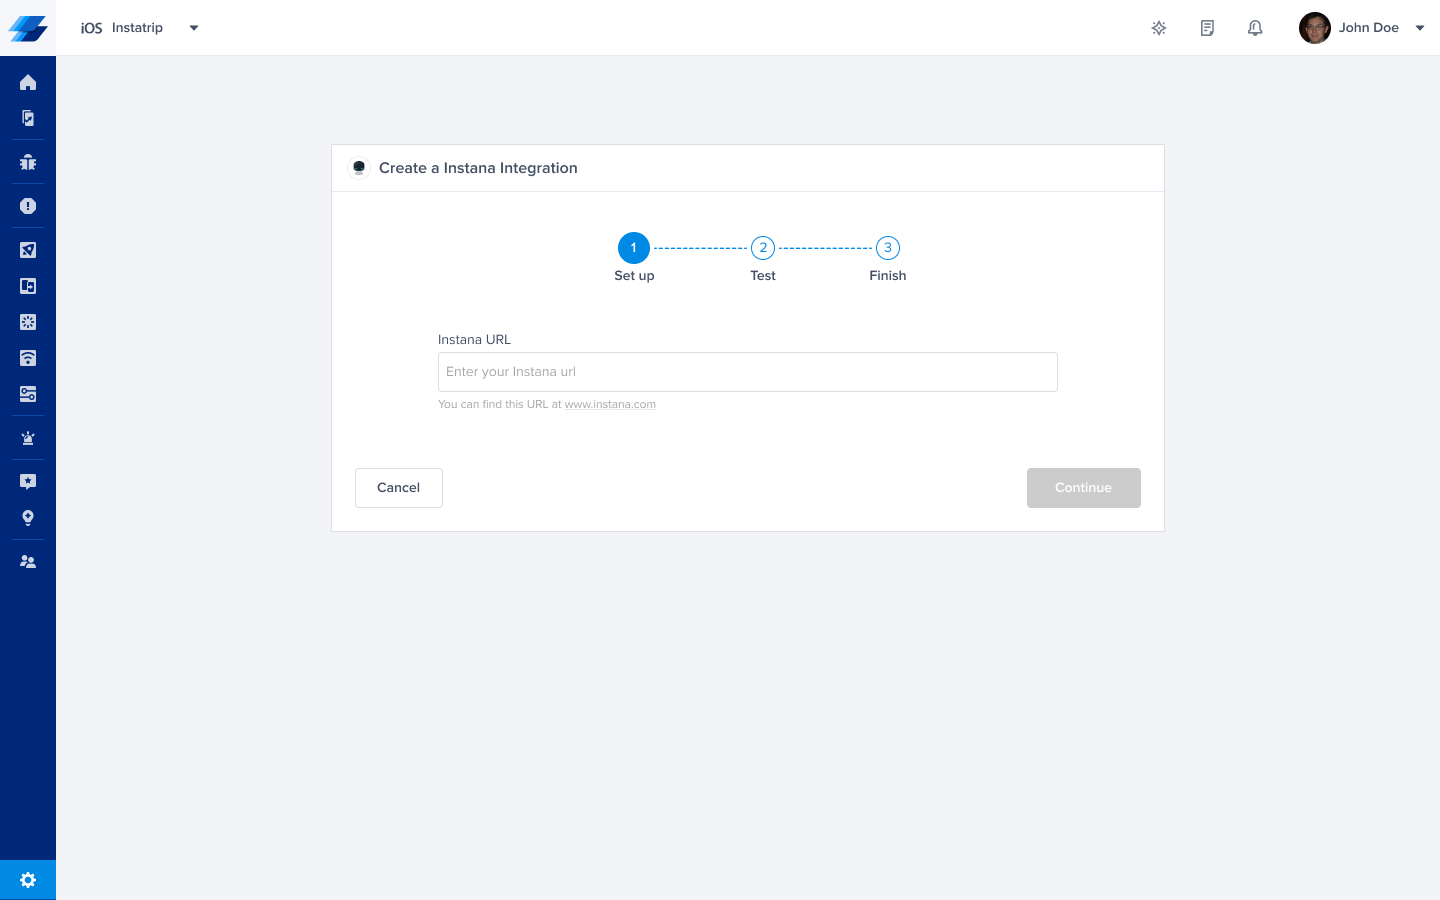Click the lightbulb ideas icon in sidebar
Viewport: 1440px width, 900px height.
[28, 518]
